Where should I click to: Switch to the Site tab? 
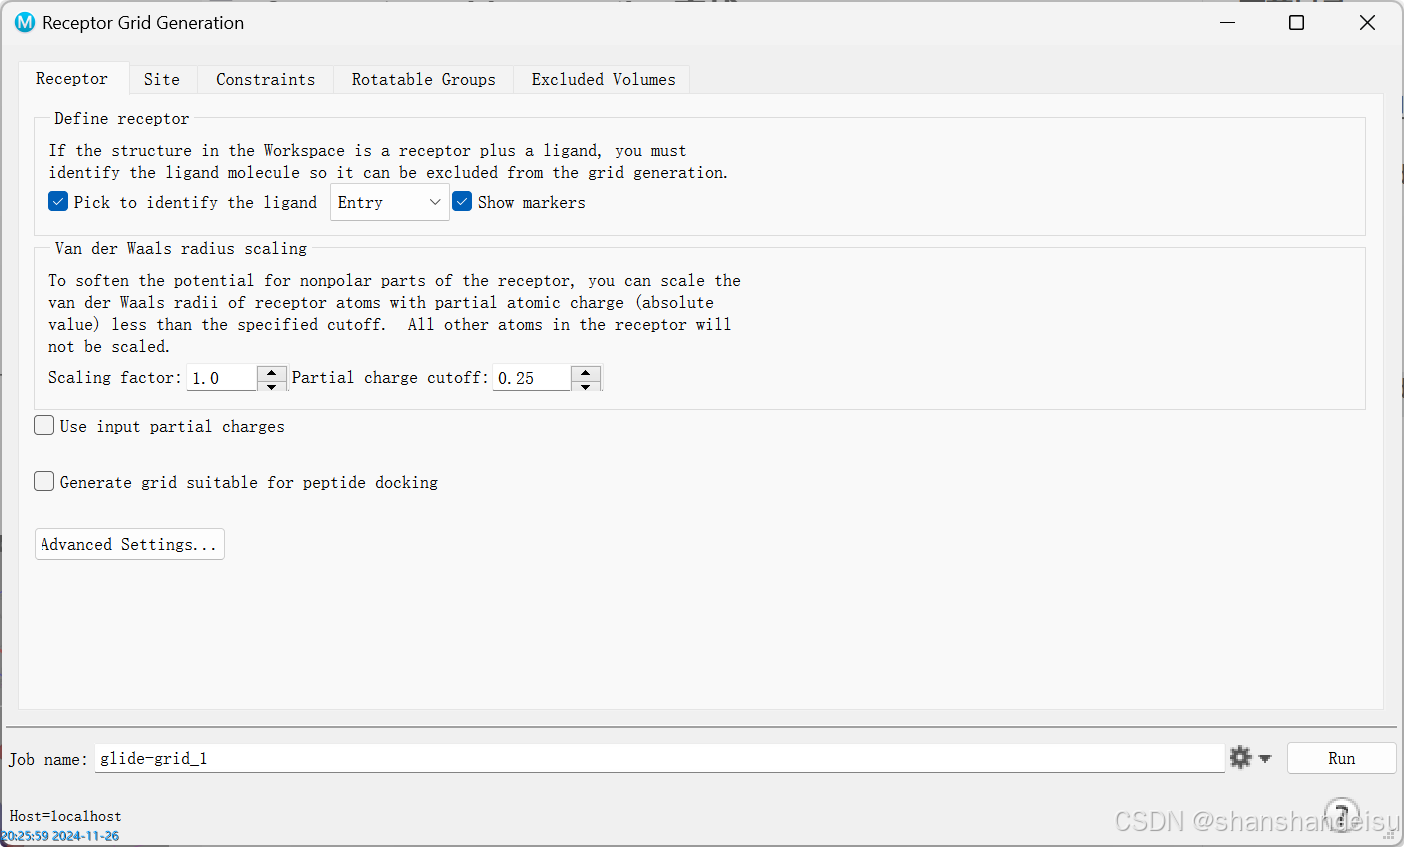(162, 79)
